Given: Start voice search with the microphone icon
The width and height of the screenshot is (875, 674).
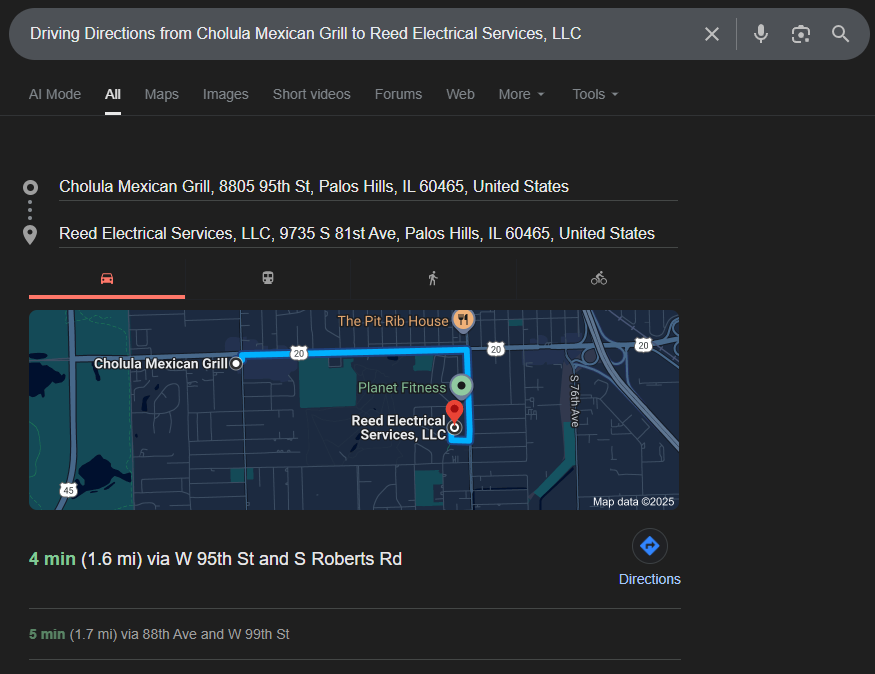Looking at the screenshot, I should (x=761, y=34).
